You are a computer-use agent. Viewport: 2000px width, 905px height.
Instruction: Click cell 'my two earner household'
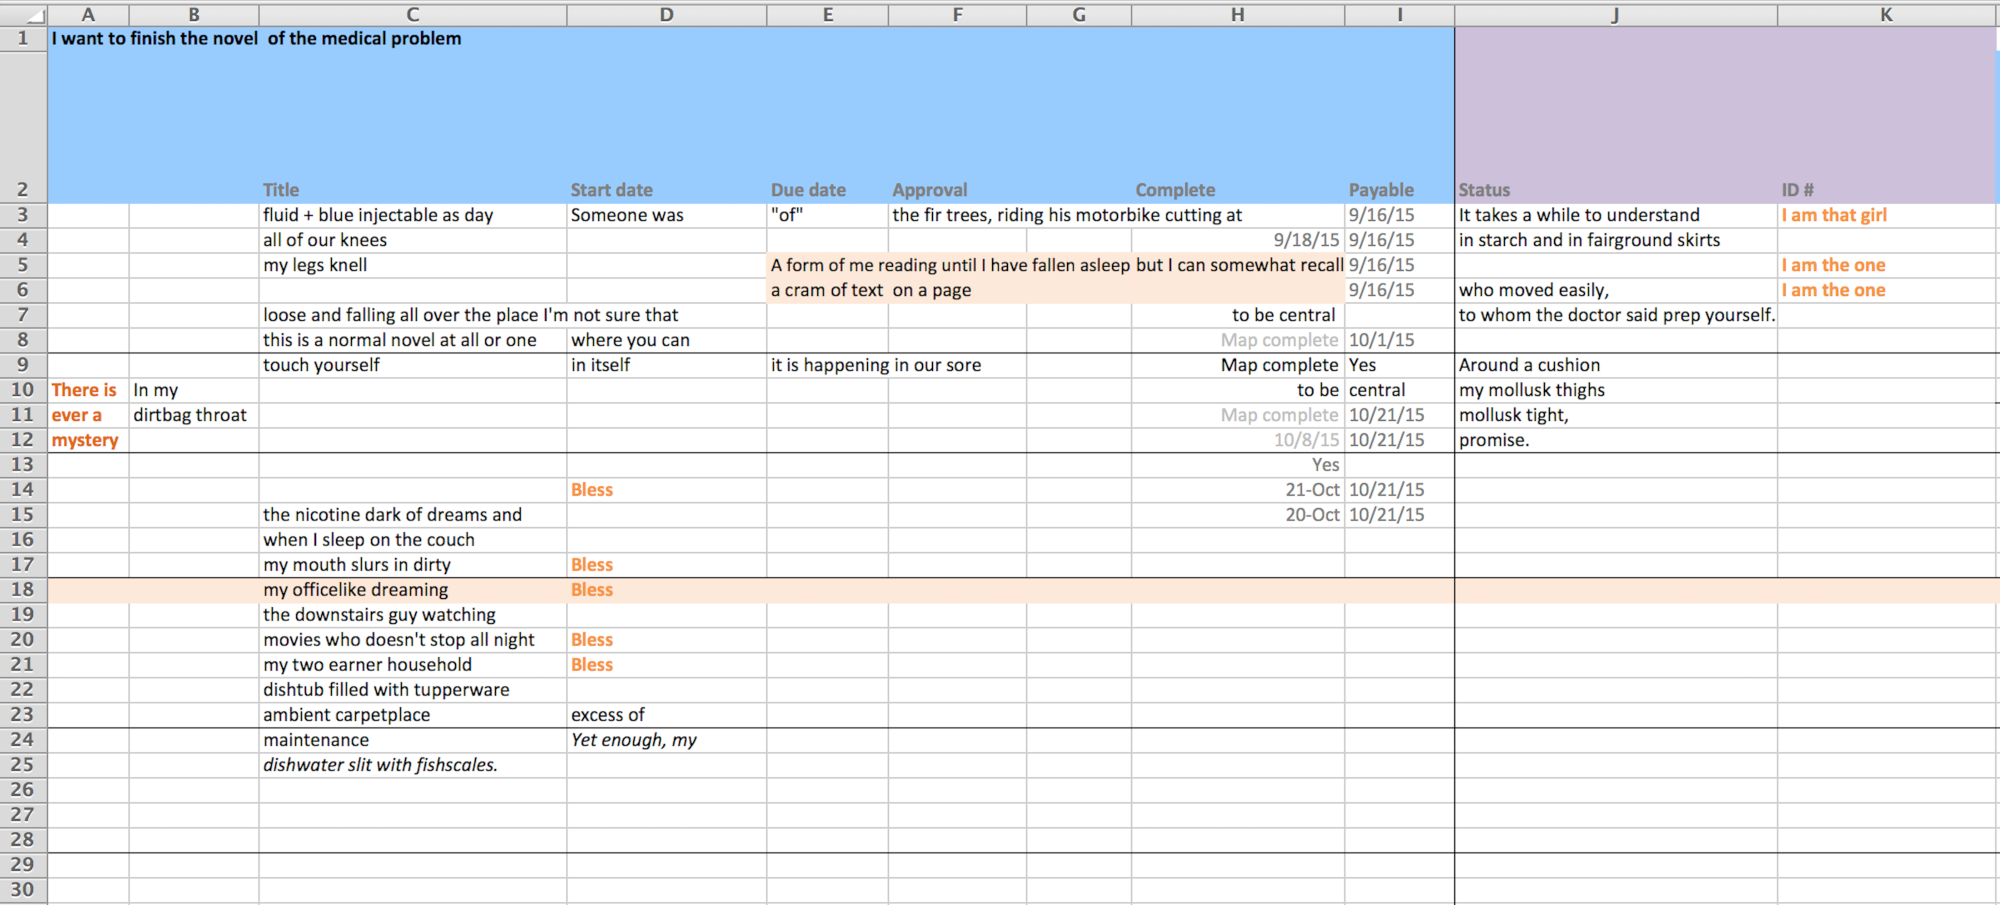(413, 665)
